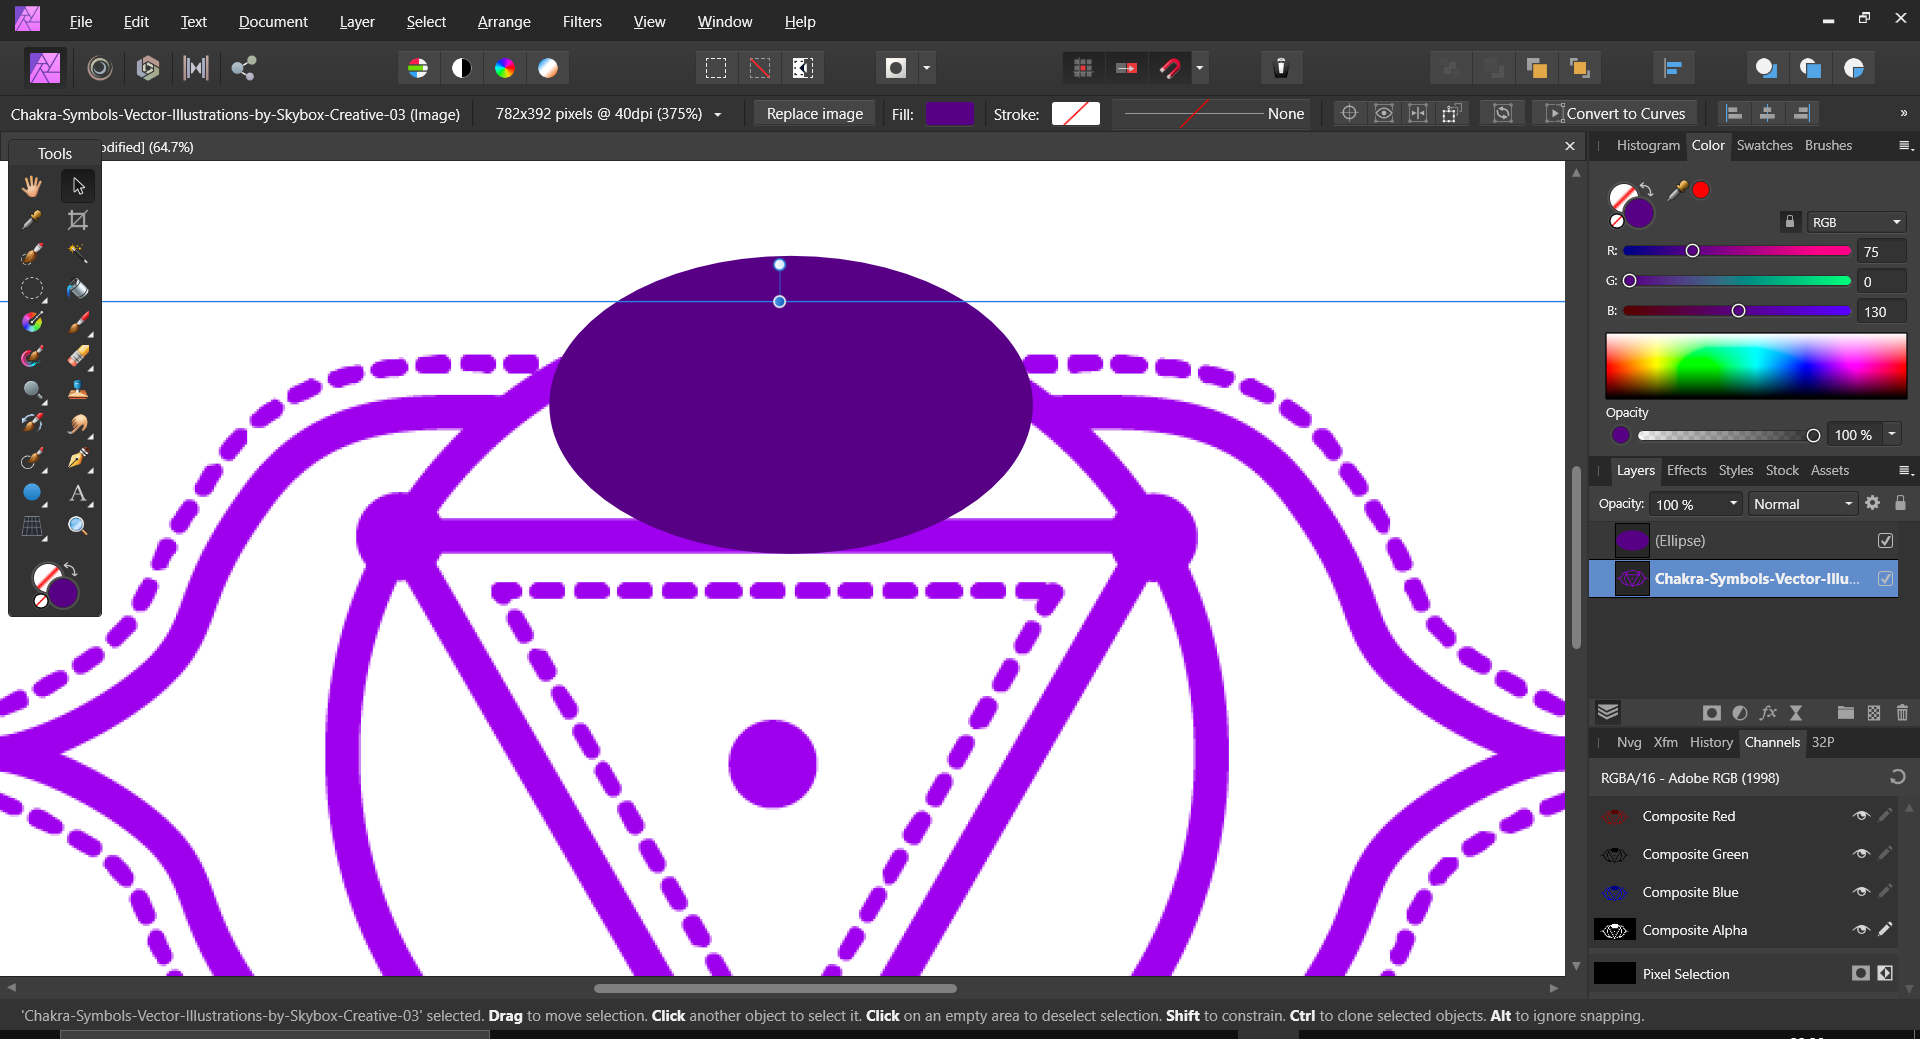1920x1039 pixels.
Task: Click Move to Front arrange icon
Action: point(1580,68)
